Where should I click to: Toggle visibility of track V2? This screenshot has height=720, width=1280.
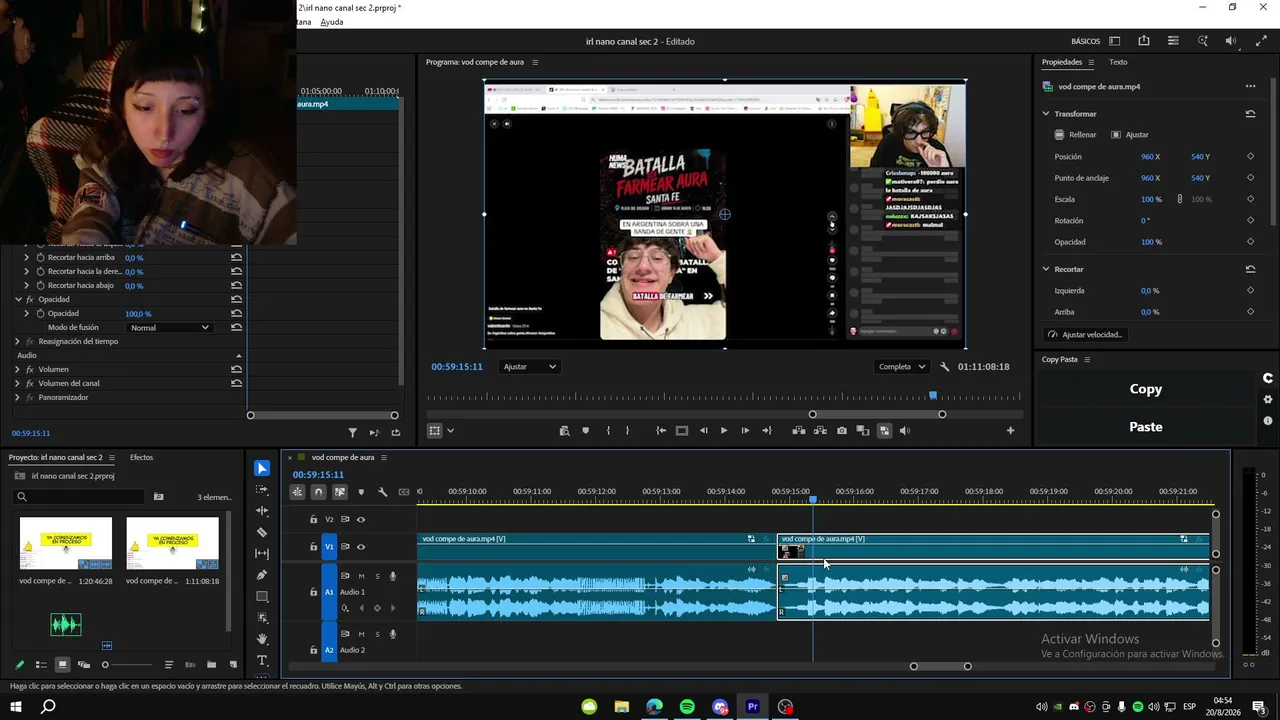[361, 520]
